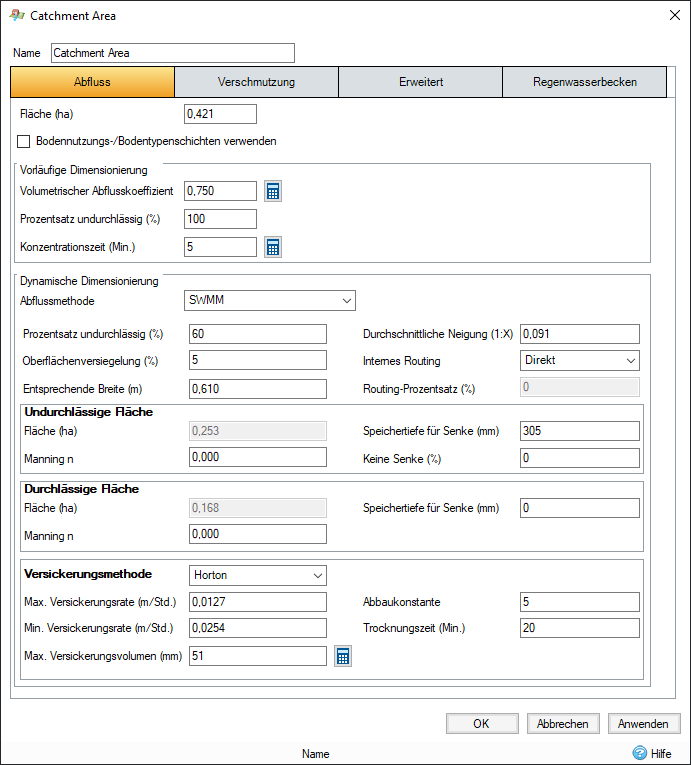Click the Name text at dialog bottom
691x765 pixels.
[x=316, y=754]
